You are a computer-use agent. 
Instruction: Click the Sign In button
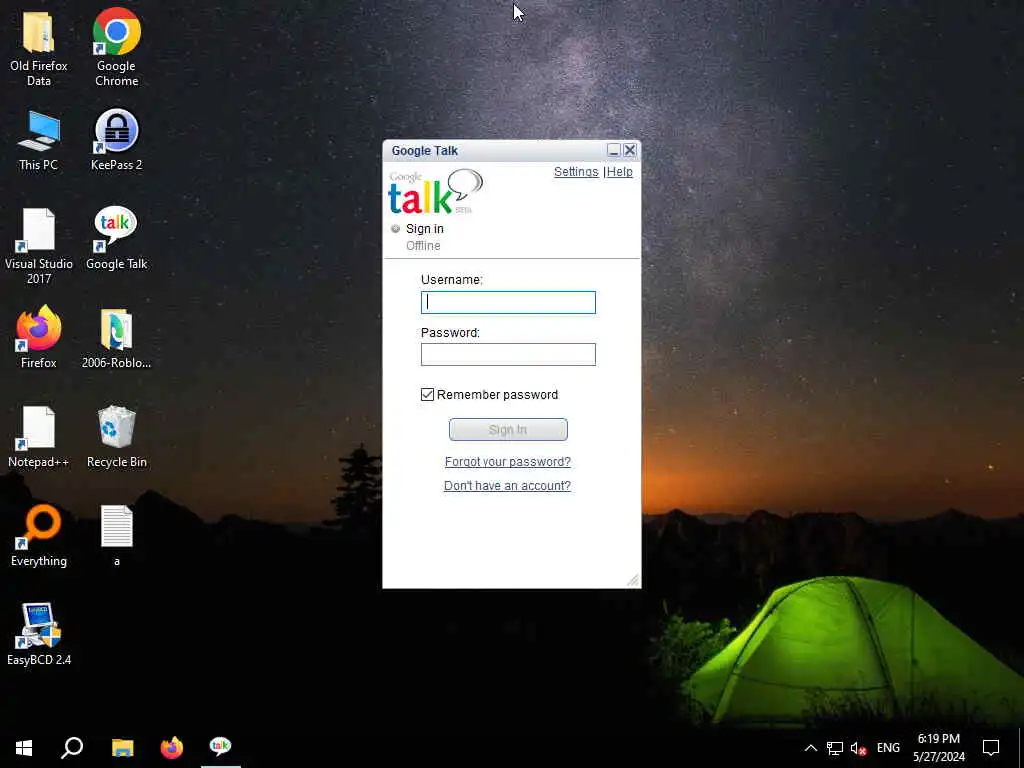(508, 429)
